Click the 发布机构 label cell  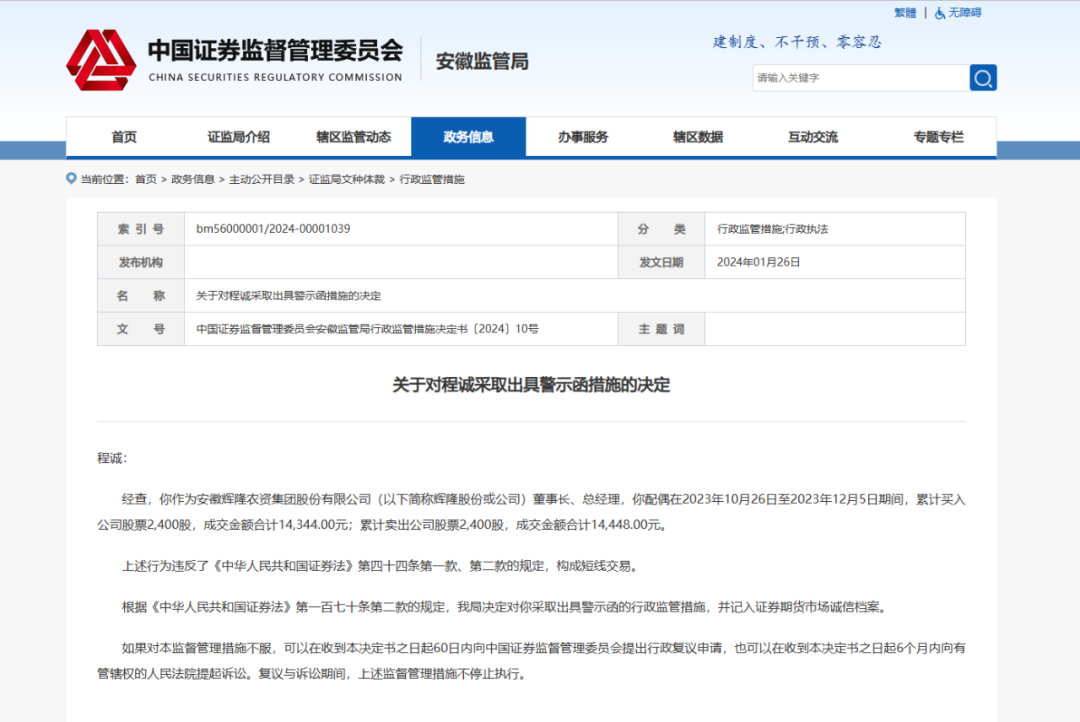click(141, 262)
